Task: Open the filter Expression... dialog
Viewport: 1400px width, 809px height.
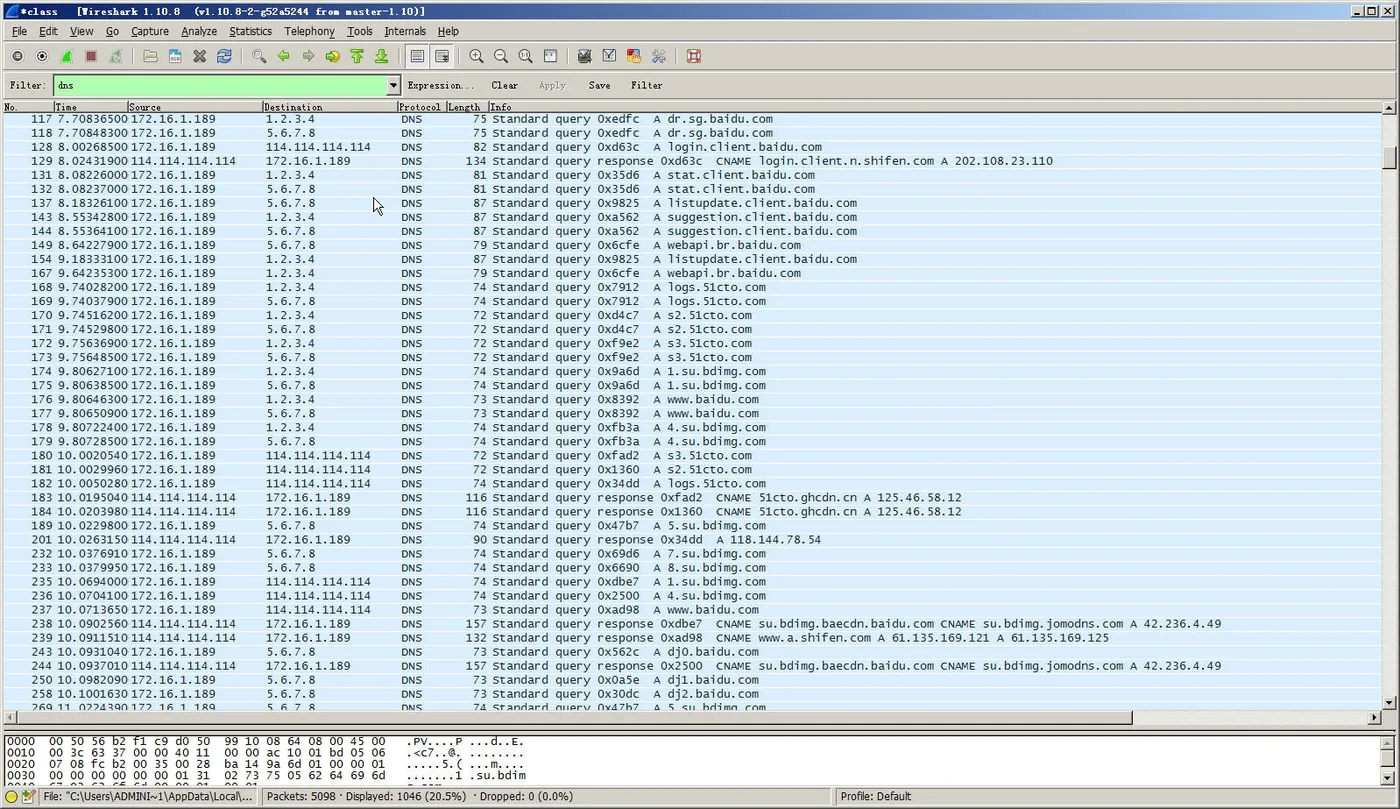Action: pyautogui.click(x=441, y=86)
